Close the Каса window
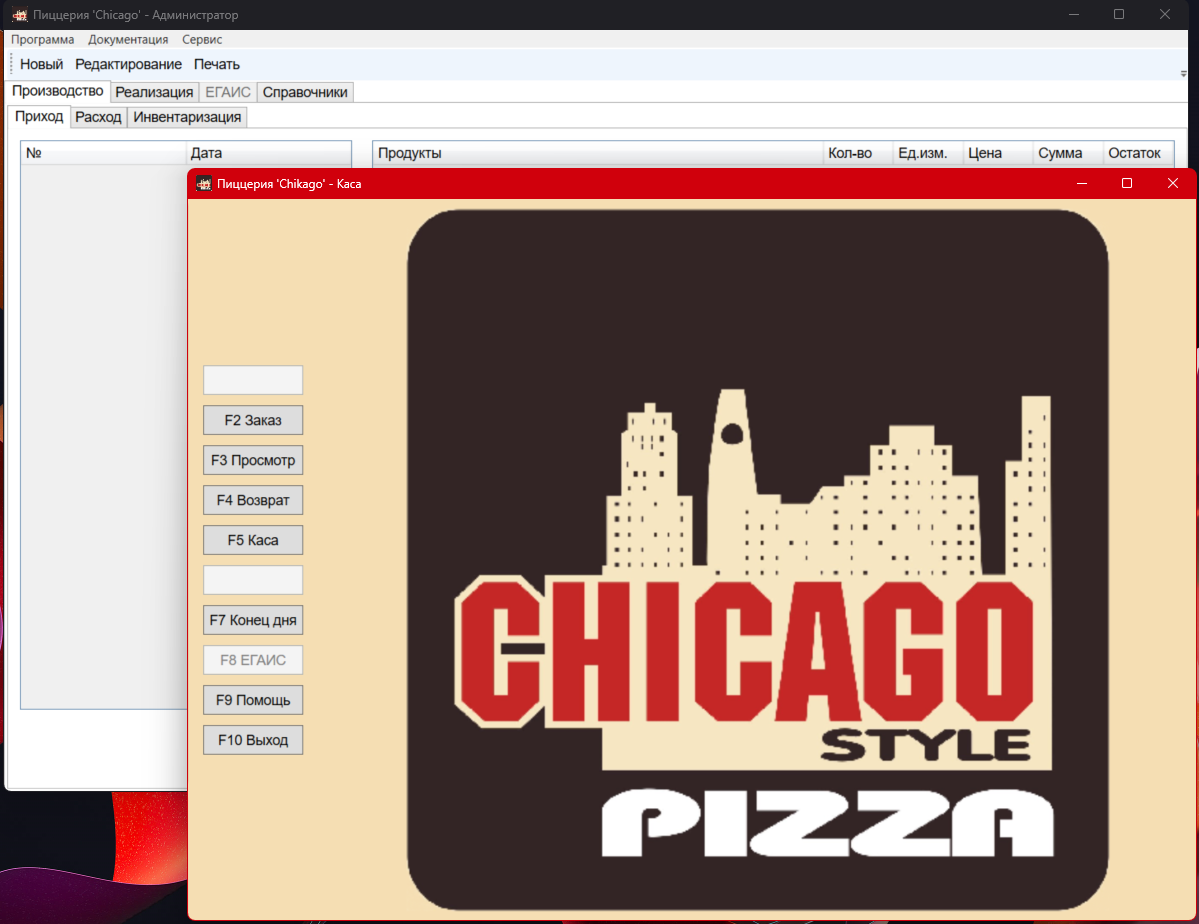Viewport: 1199px width, 924px height. click(1172, 184)
